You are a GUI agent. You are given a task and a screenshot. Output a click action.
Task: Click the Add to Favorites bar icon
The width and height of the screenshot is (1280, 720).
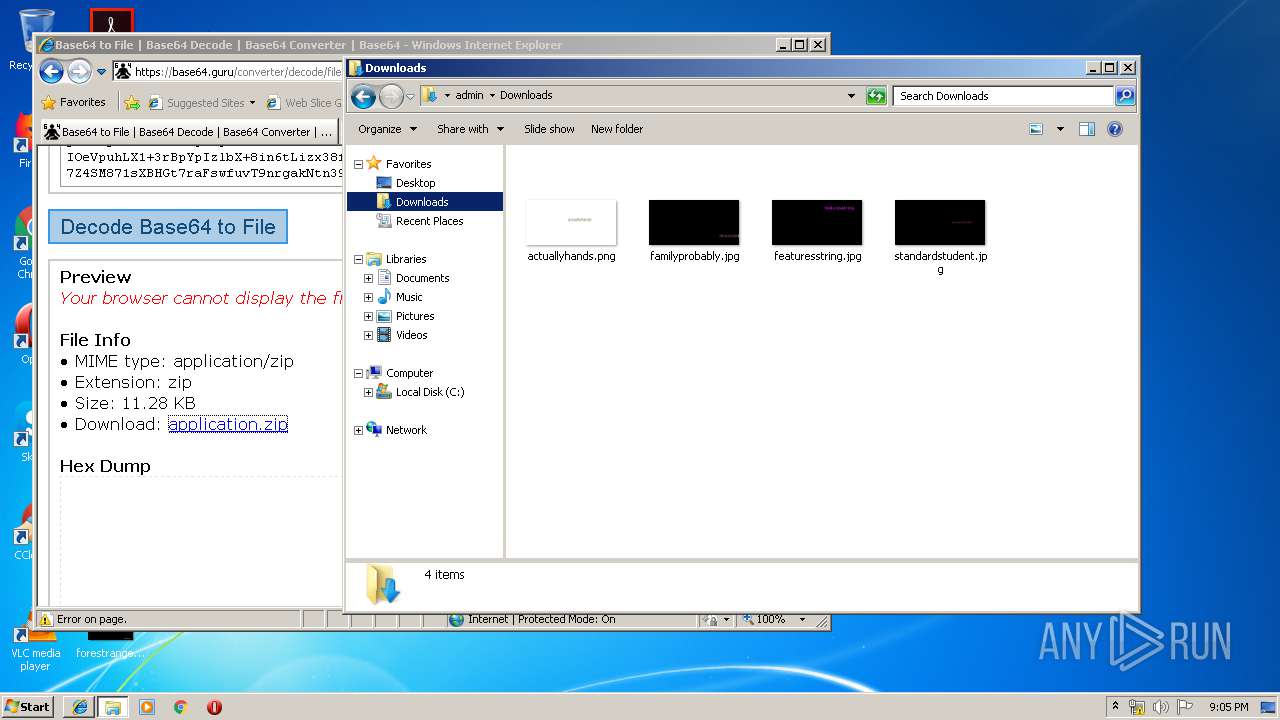[x=132, y=102]
